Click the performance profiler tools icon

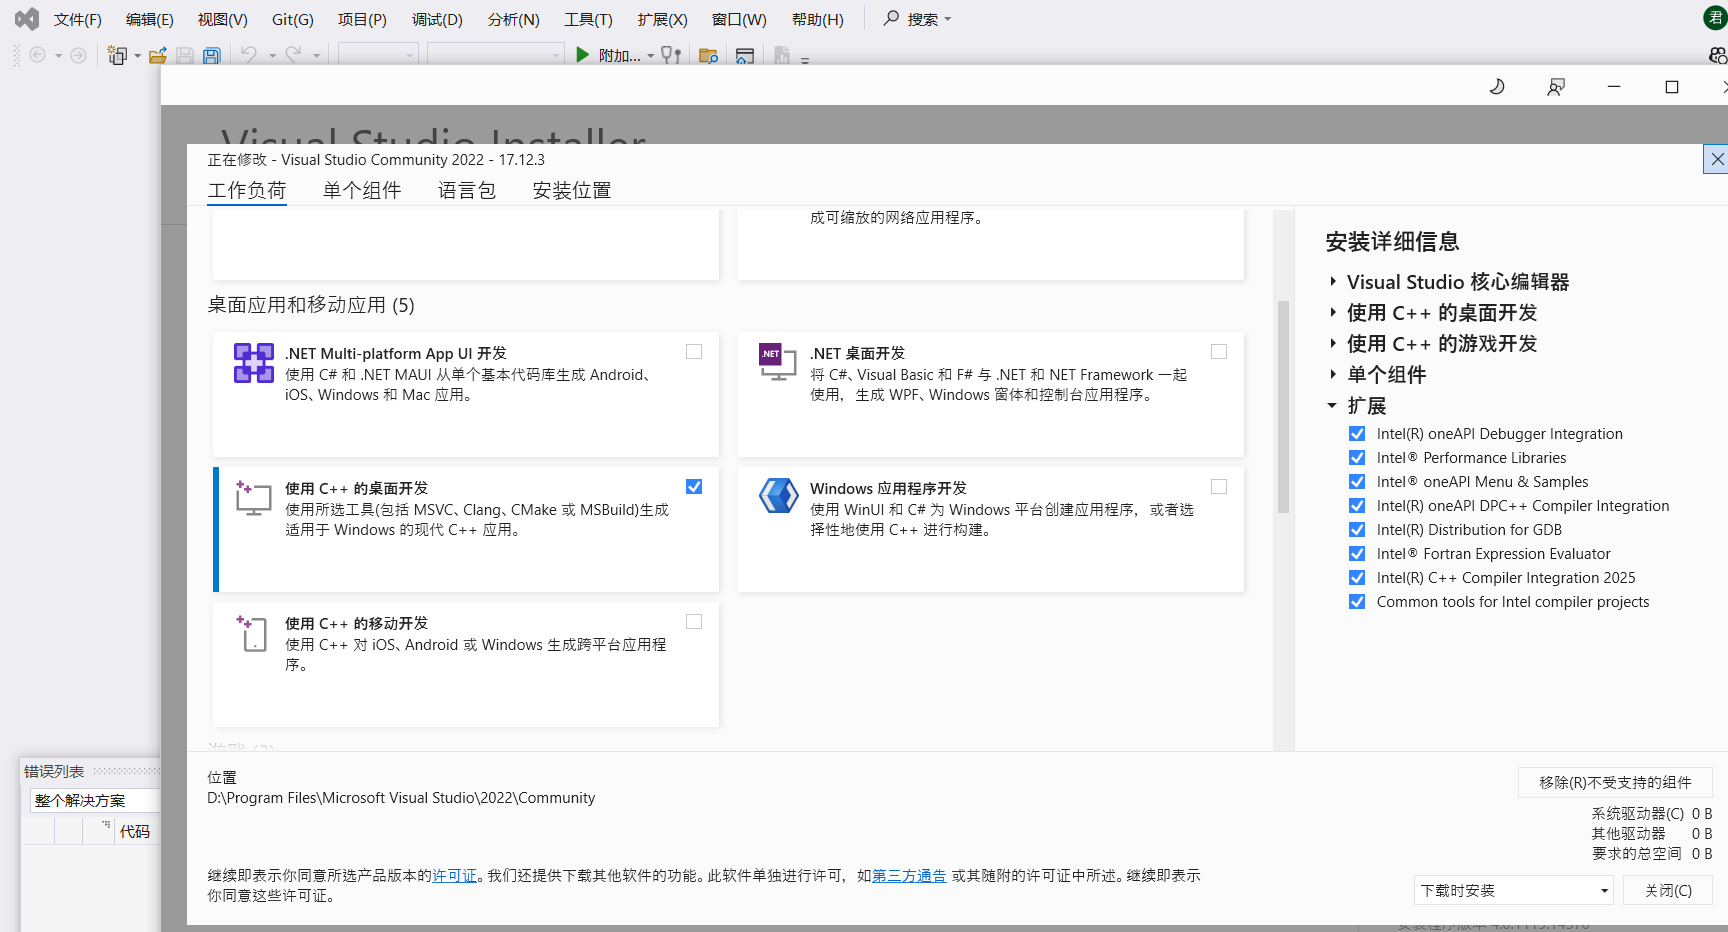coord(672,55)
